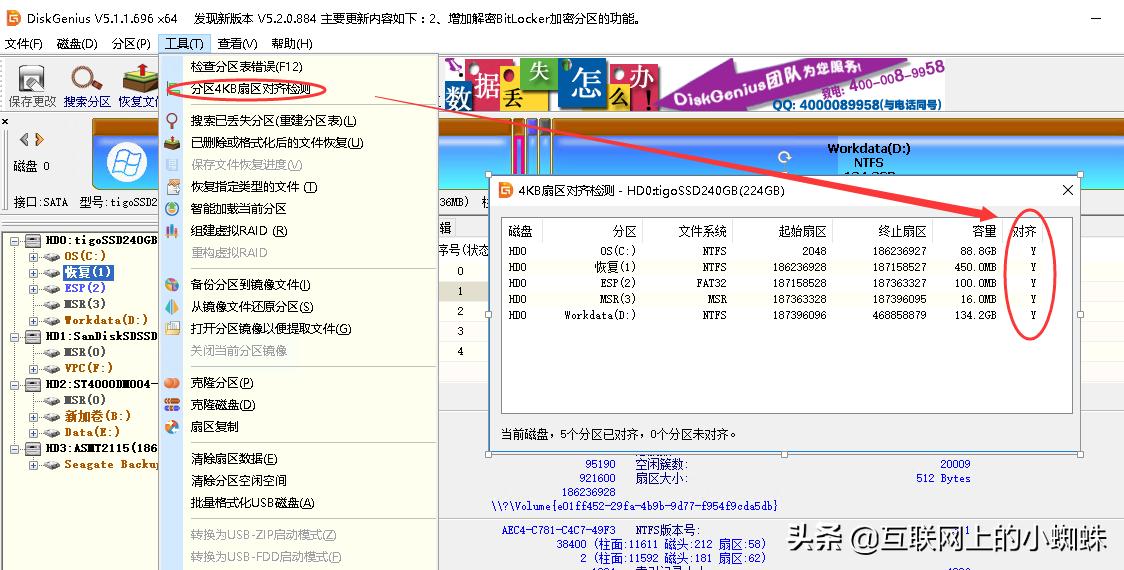Click the Search Partition (搜索分区) magnifier icon
Screen dimensions: 1124x570
[x=86, y=79]
